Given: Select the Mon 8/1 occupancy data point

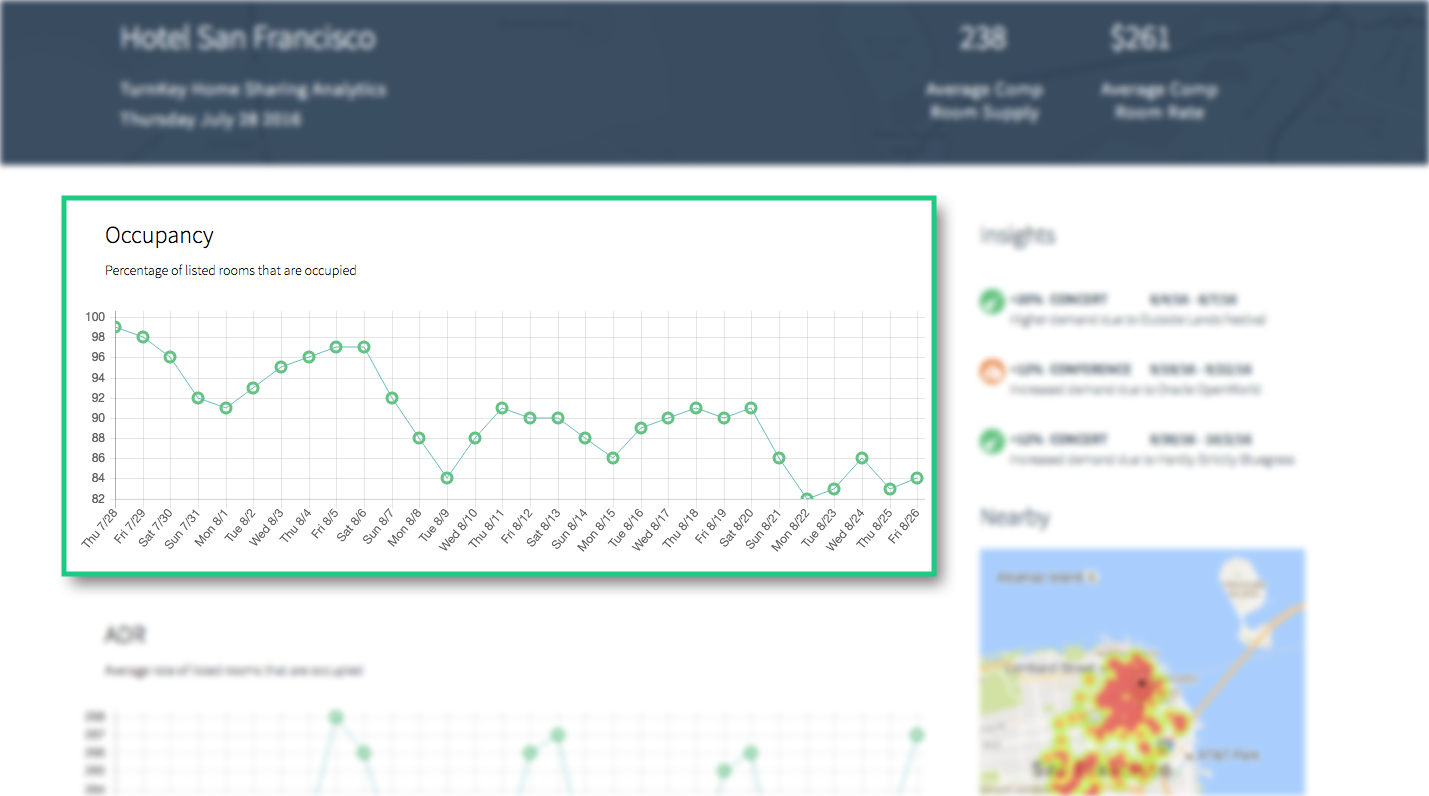Looking at the screenshot, I should click(226, 408).
